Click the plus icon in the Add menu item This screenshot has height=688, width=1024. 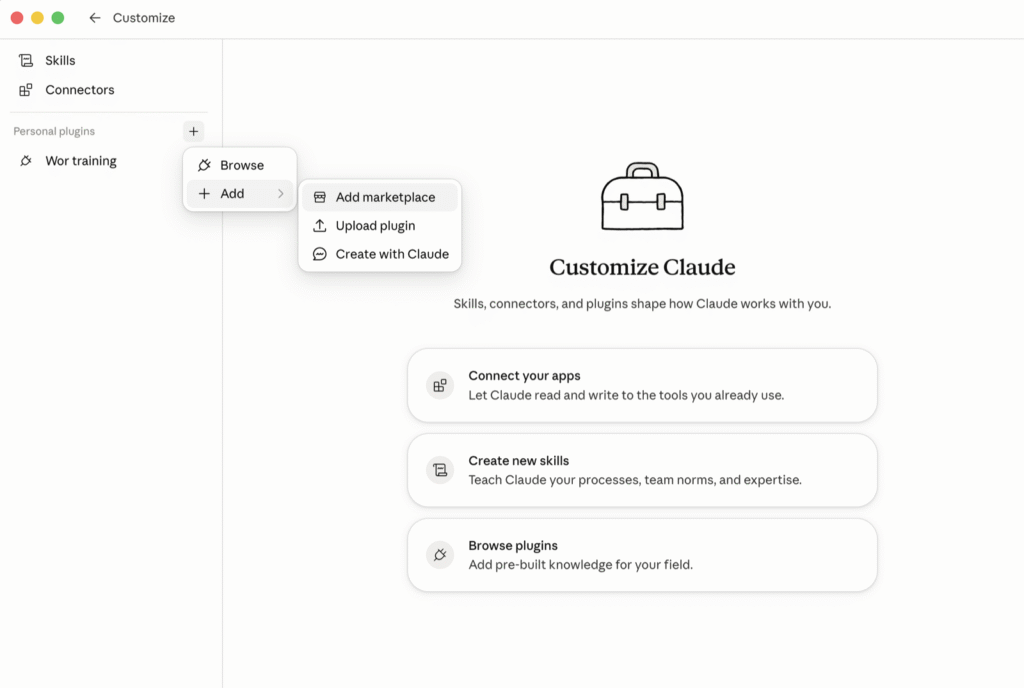(204, 193)
